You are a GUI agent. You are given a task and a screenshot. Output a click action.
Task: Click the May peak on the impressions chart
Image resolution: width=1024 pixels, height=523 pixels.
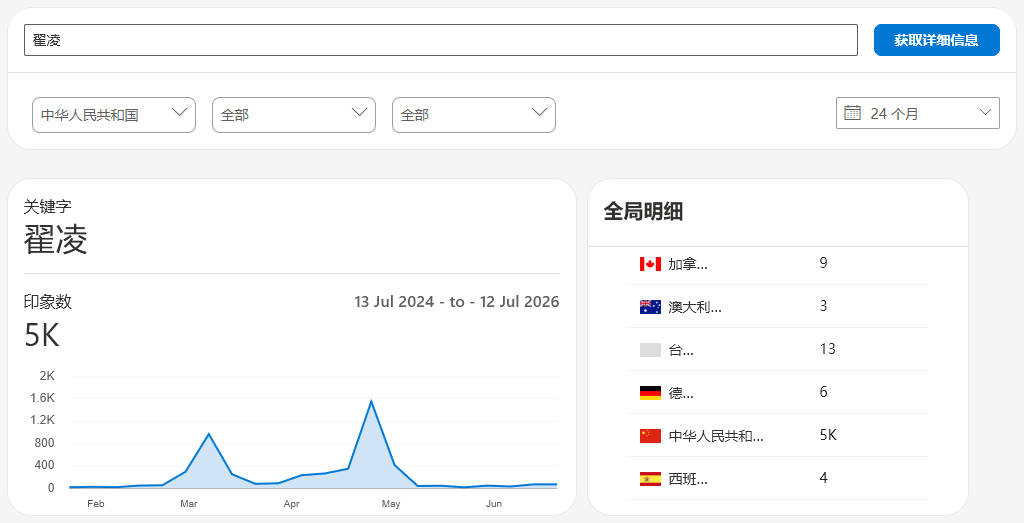tap(371, 401)
